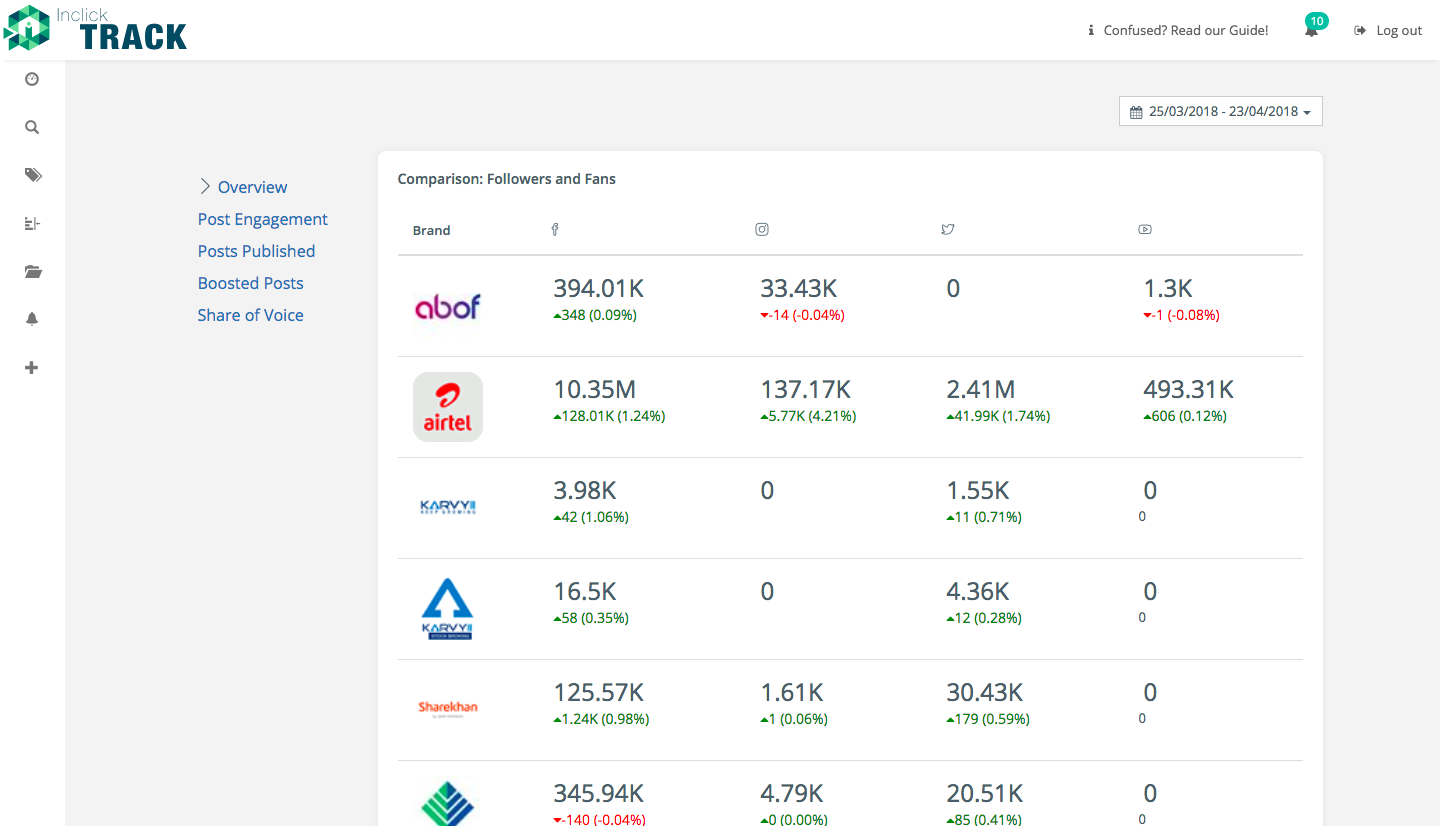
Task: Open the tags icon in sidebar
Action: (33, 175)
